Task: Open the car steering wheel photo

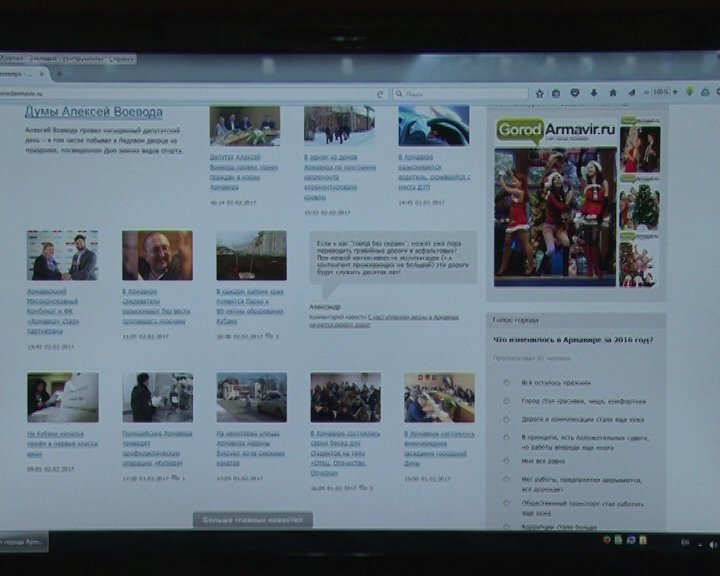Action: (x=434, y=125)
